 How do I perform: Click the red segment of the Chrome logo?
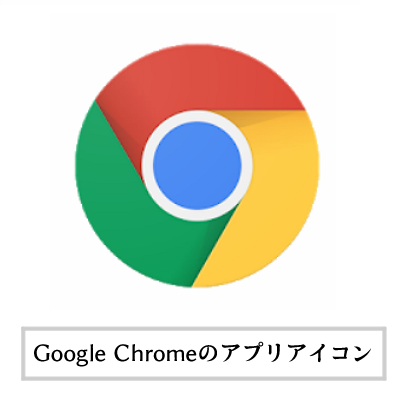click(200, 77)
